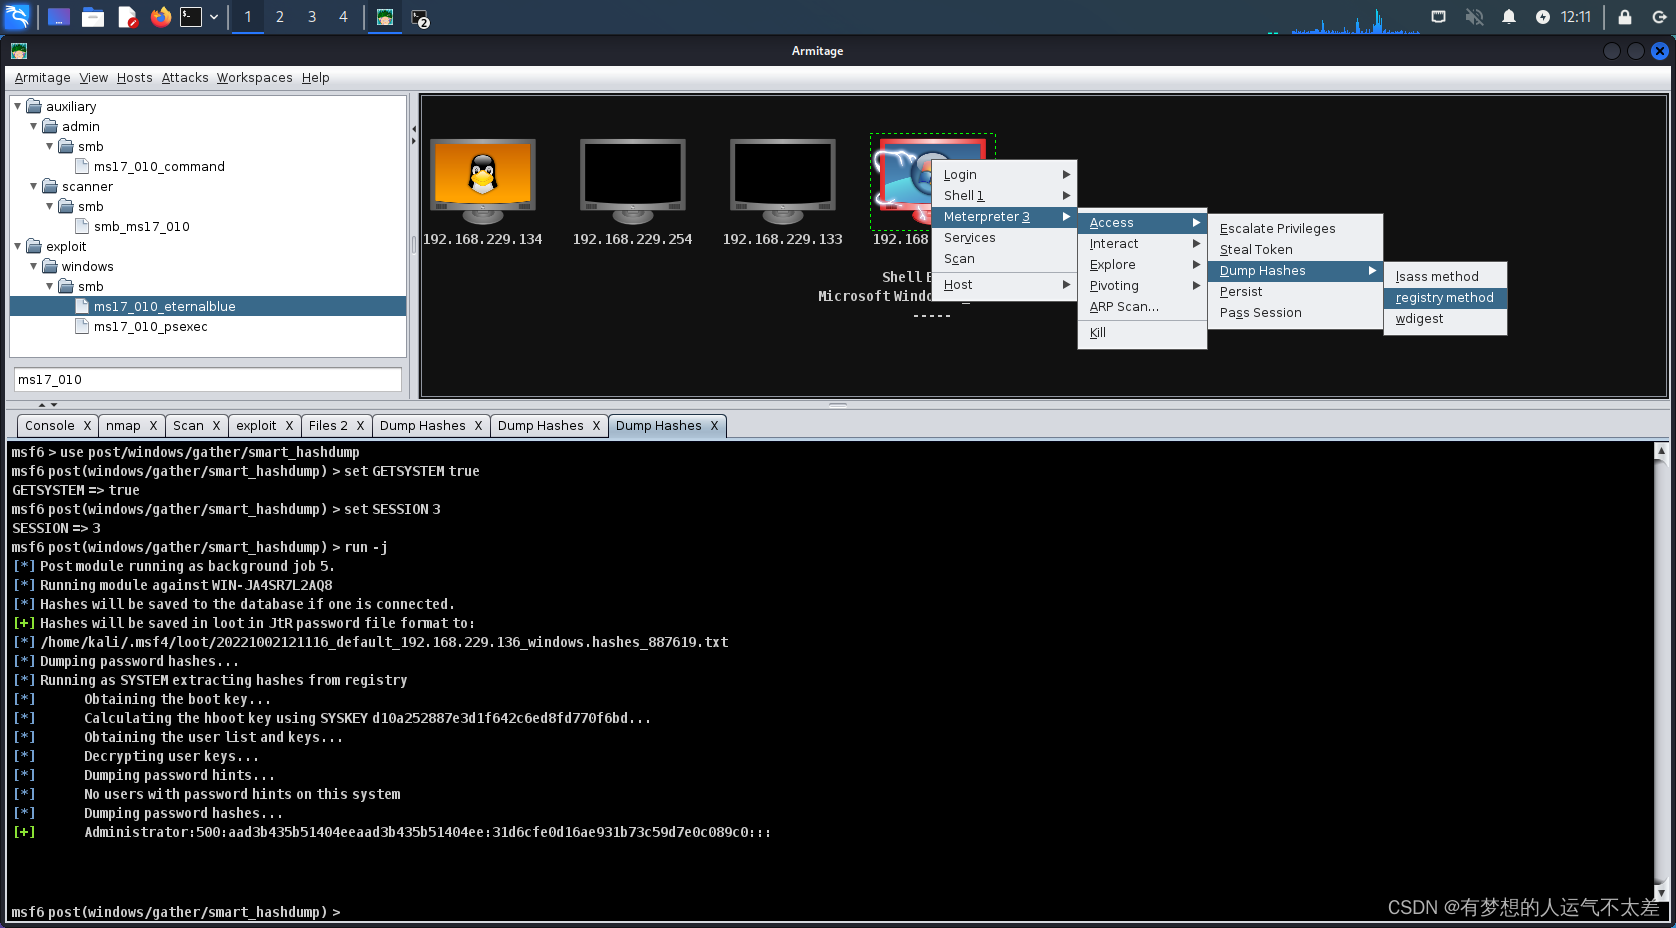Viewport: 1676px width, 928px height.
Task: Choose Persist option
Action: tap(1295, 292)
